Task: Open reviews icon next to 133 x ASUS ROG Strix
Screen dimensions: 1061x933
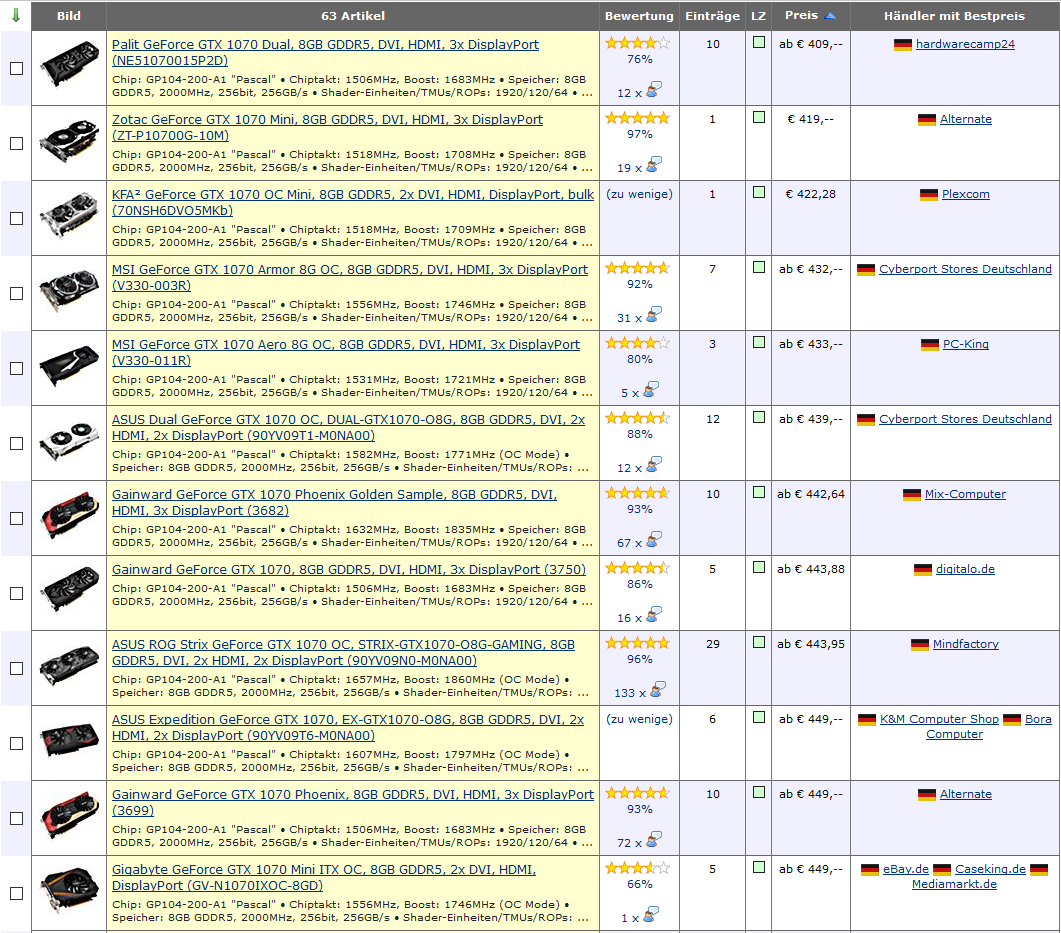Action: click(x=658, y=689)
